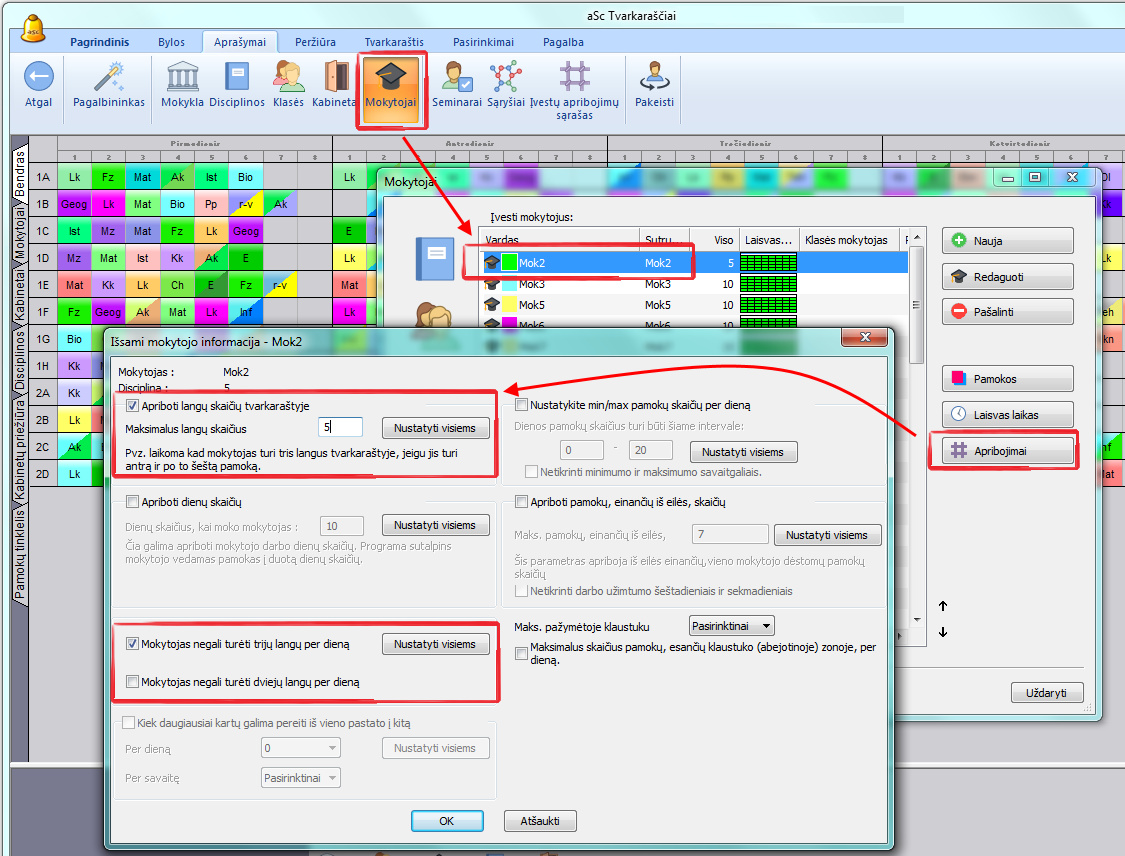Open the Sąryšiai relations icon
Image resolution: width=1125 pixels, height=856 pixels.
505,78
